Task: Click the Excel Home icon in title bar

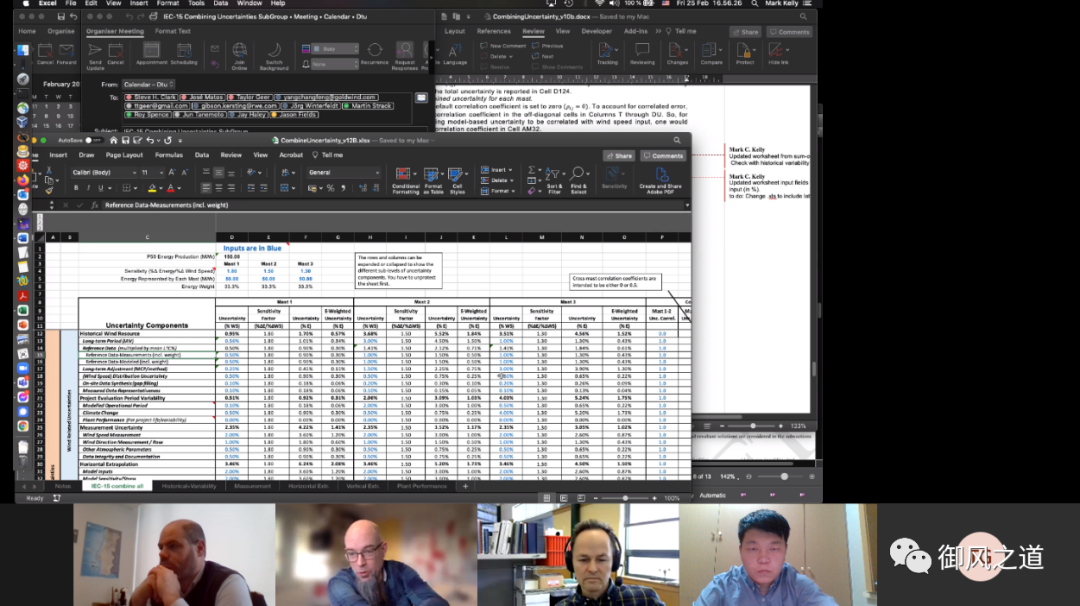Action: point(114,140)
